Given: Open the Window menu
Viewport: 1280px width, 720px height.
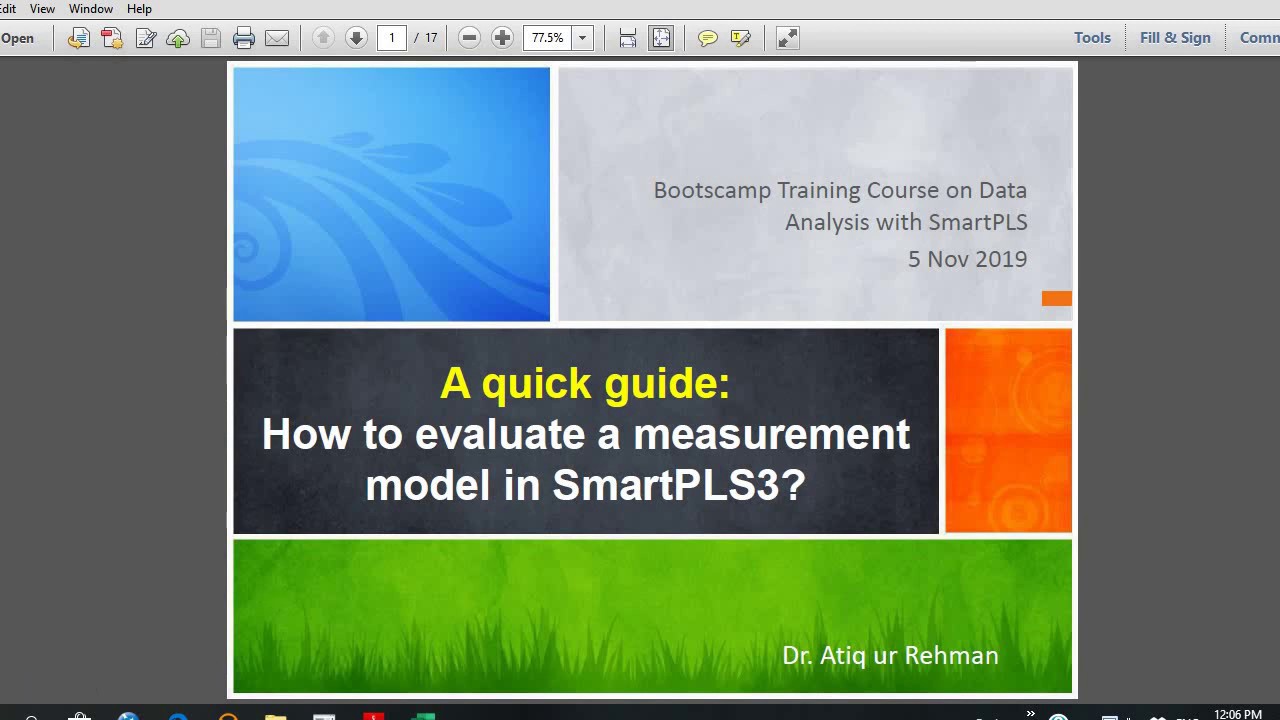Looking at the screenshot, I should 90,8.
